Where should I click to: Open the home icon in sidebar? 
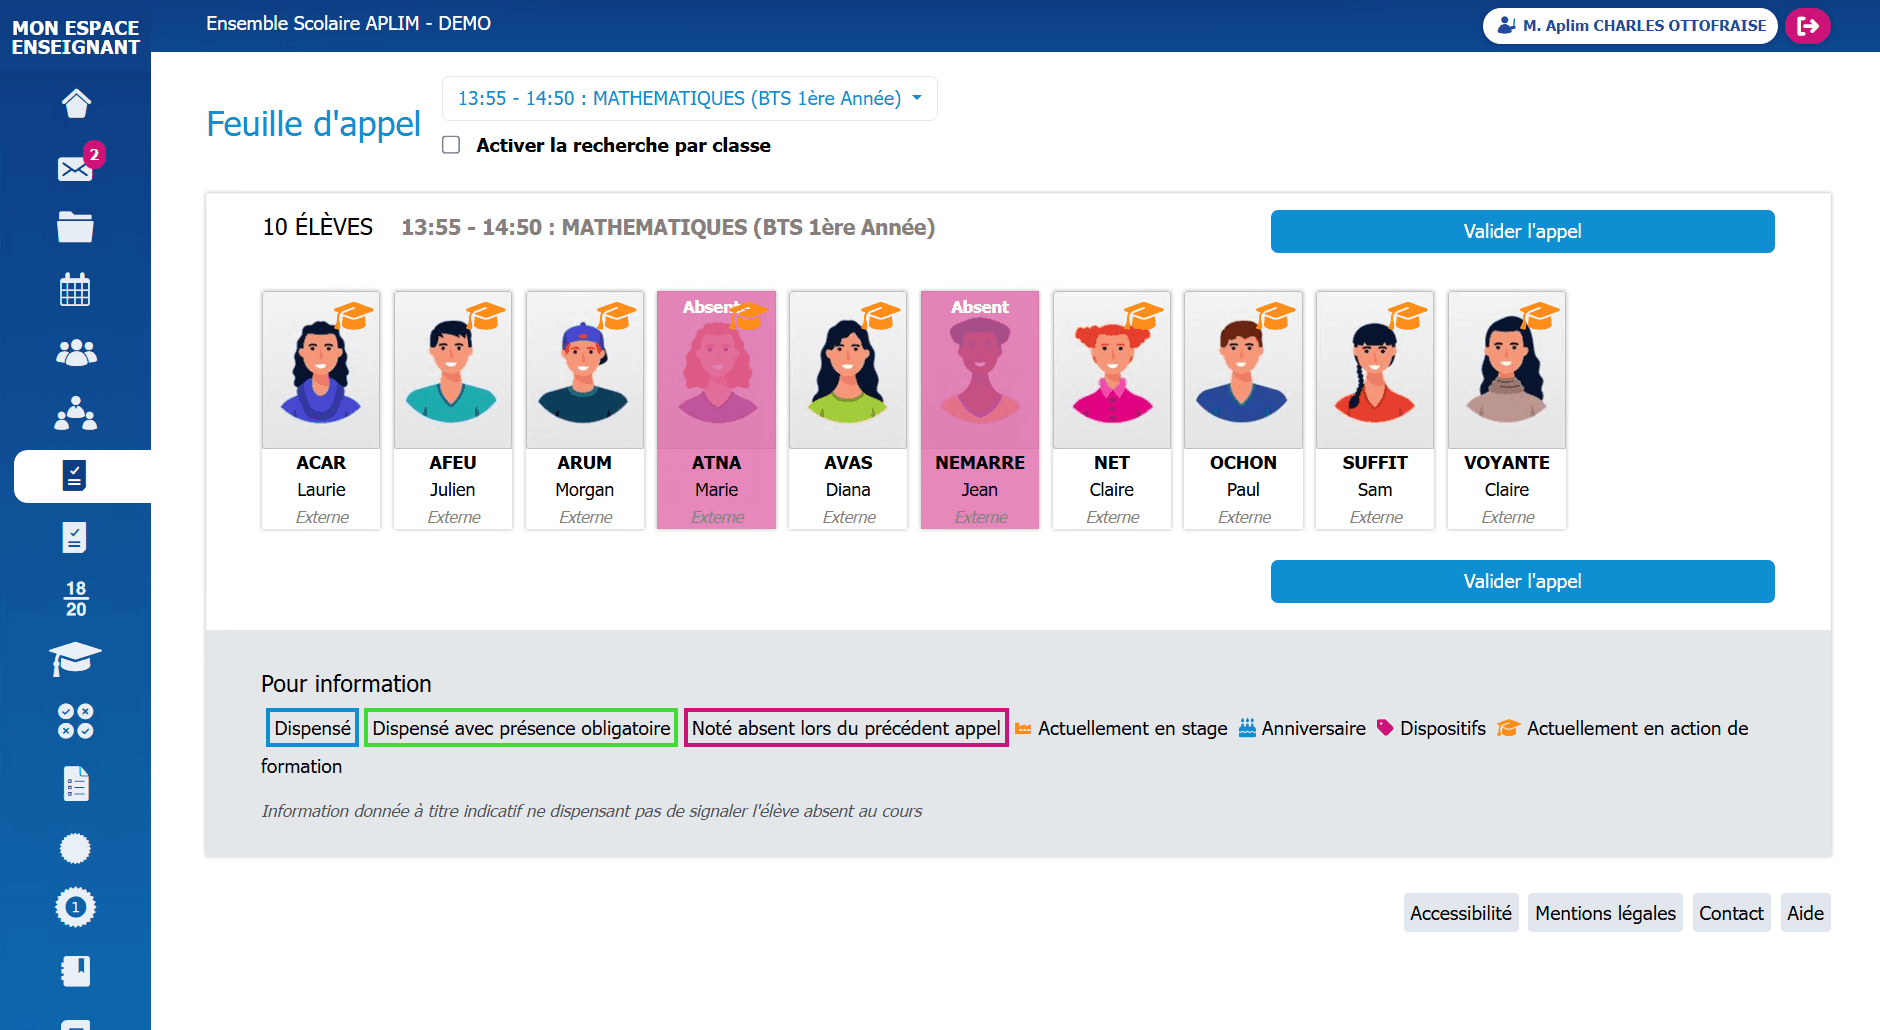click(x=76, y=103)
